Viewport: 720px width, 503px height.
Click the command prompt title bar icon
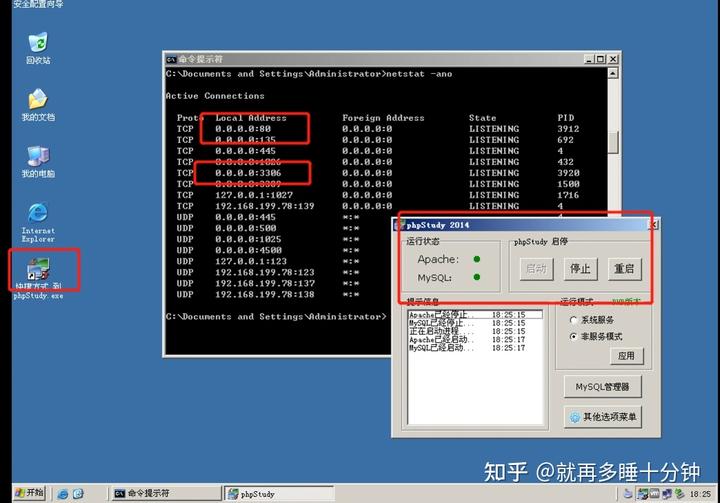172,59
